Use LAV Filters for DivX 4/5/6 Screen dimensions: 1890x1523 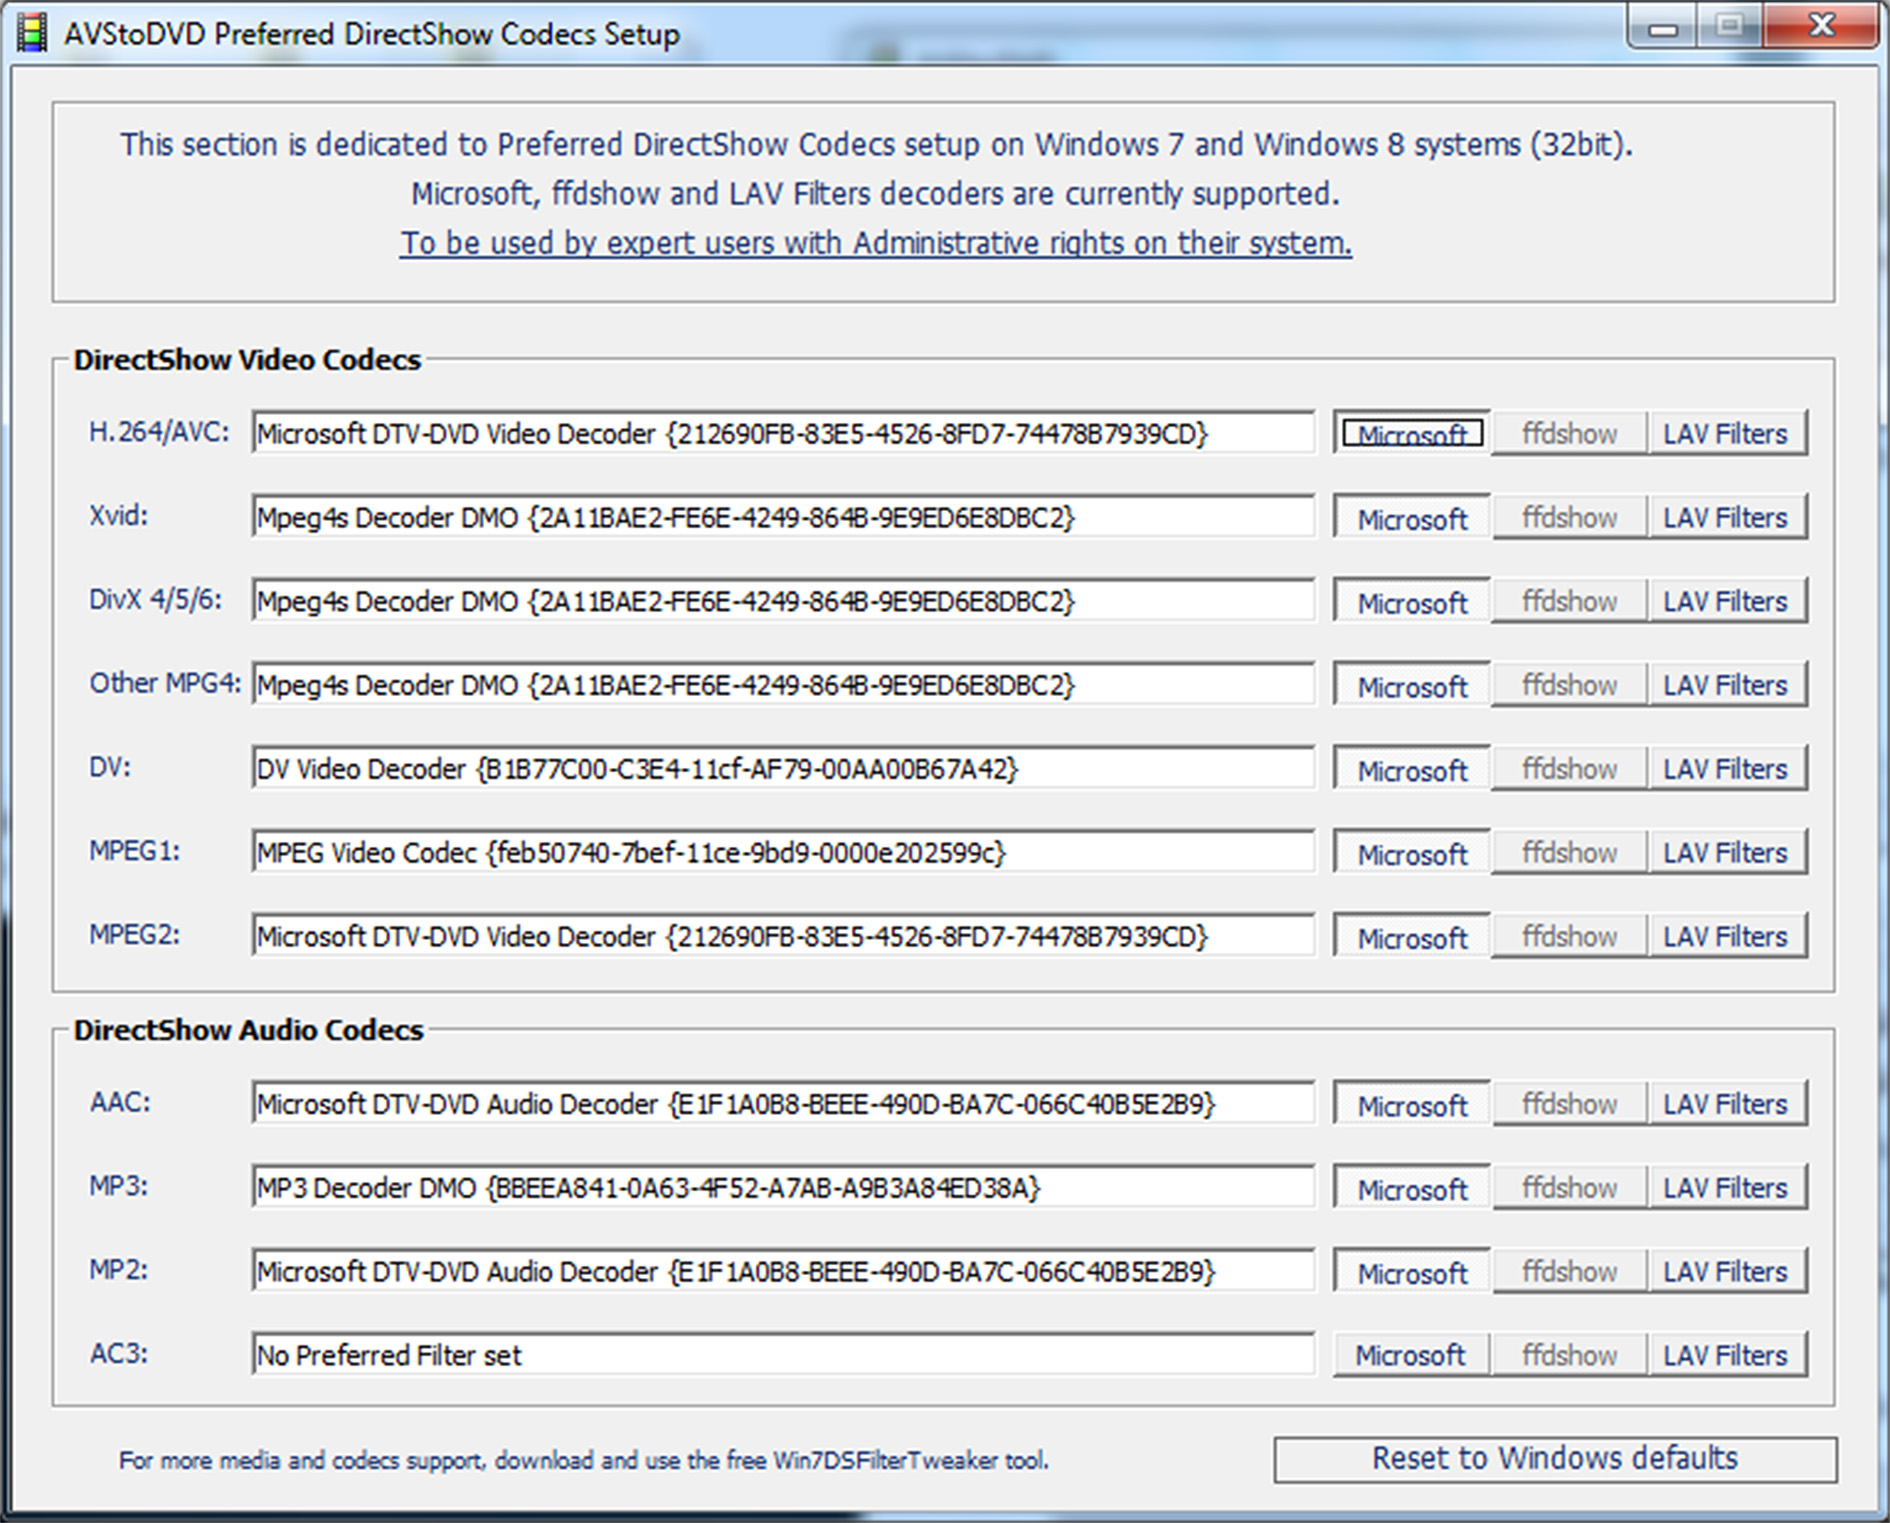click(1726, 601)
